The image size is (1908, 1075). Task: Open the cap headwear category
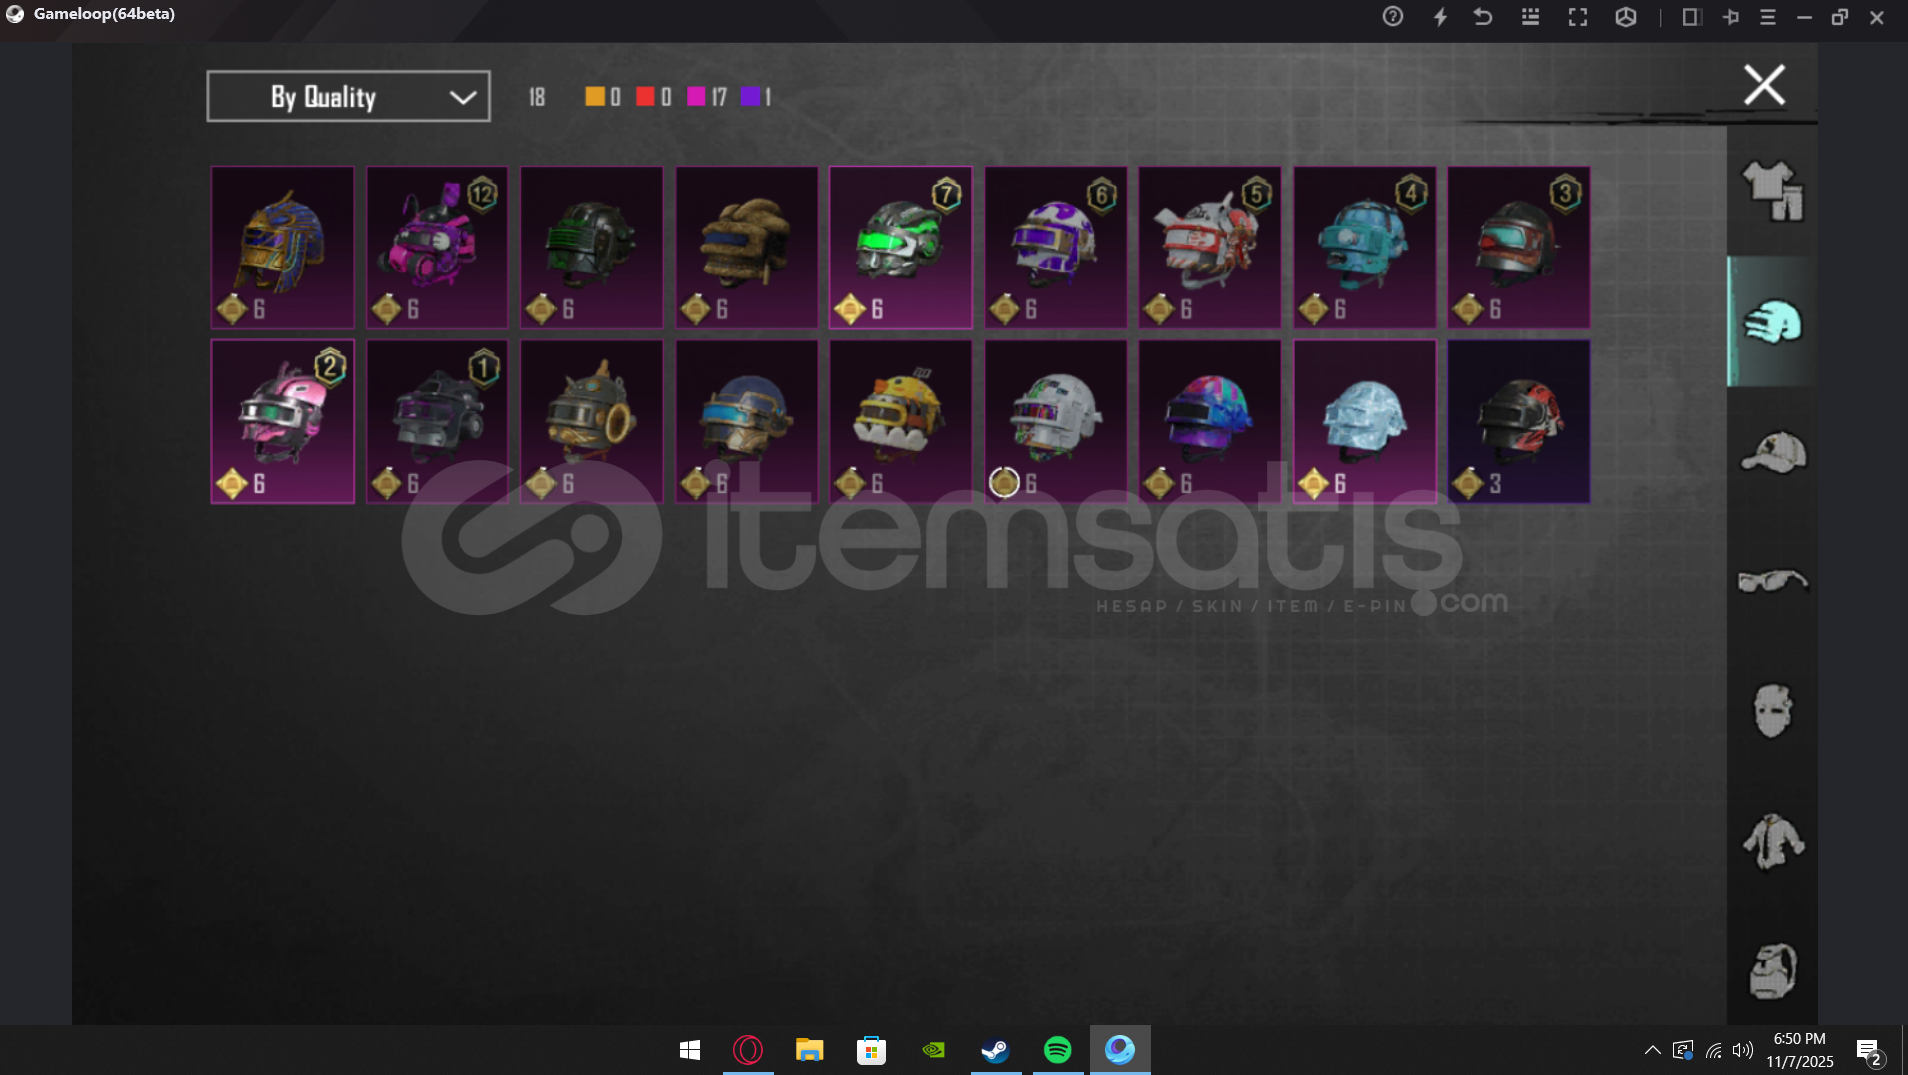point(1772,452)
